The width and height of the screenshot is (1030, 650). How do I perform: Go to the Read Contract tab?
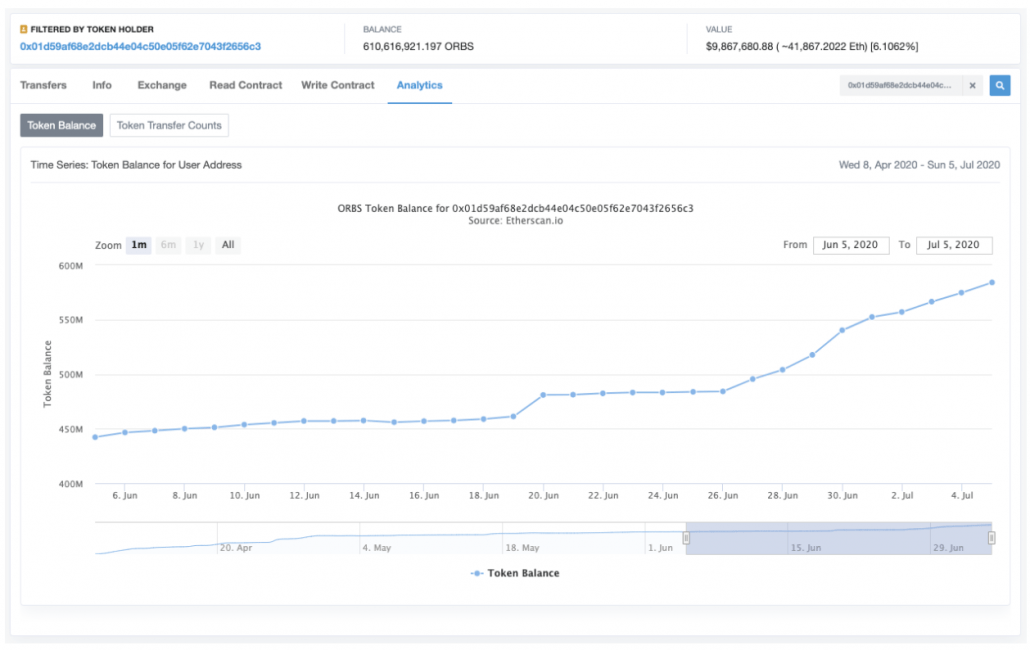pyautogui.click(x=246, y=85)
